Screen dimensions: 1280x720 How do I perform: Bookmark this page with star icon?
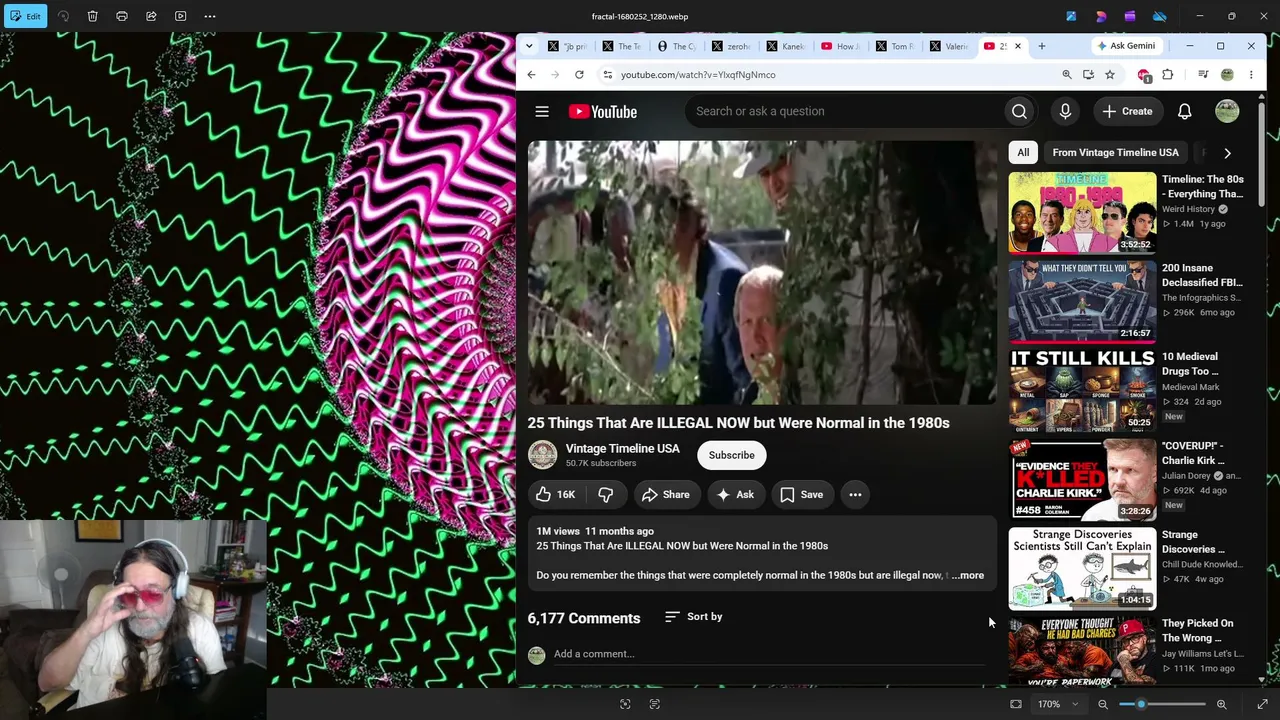[x=1110, y=75]
